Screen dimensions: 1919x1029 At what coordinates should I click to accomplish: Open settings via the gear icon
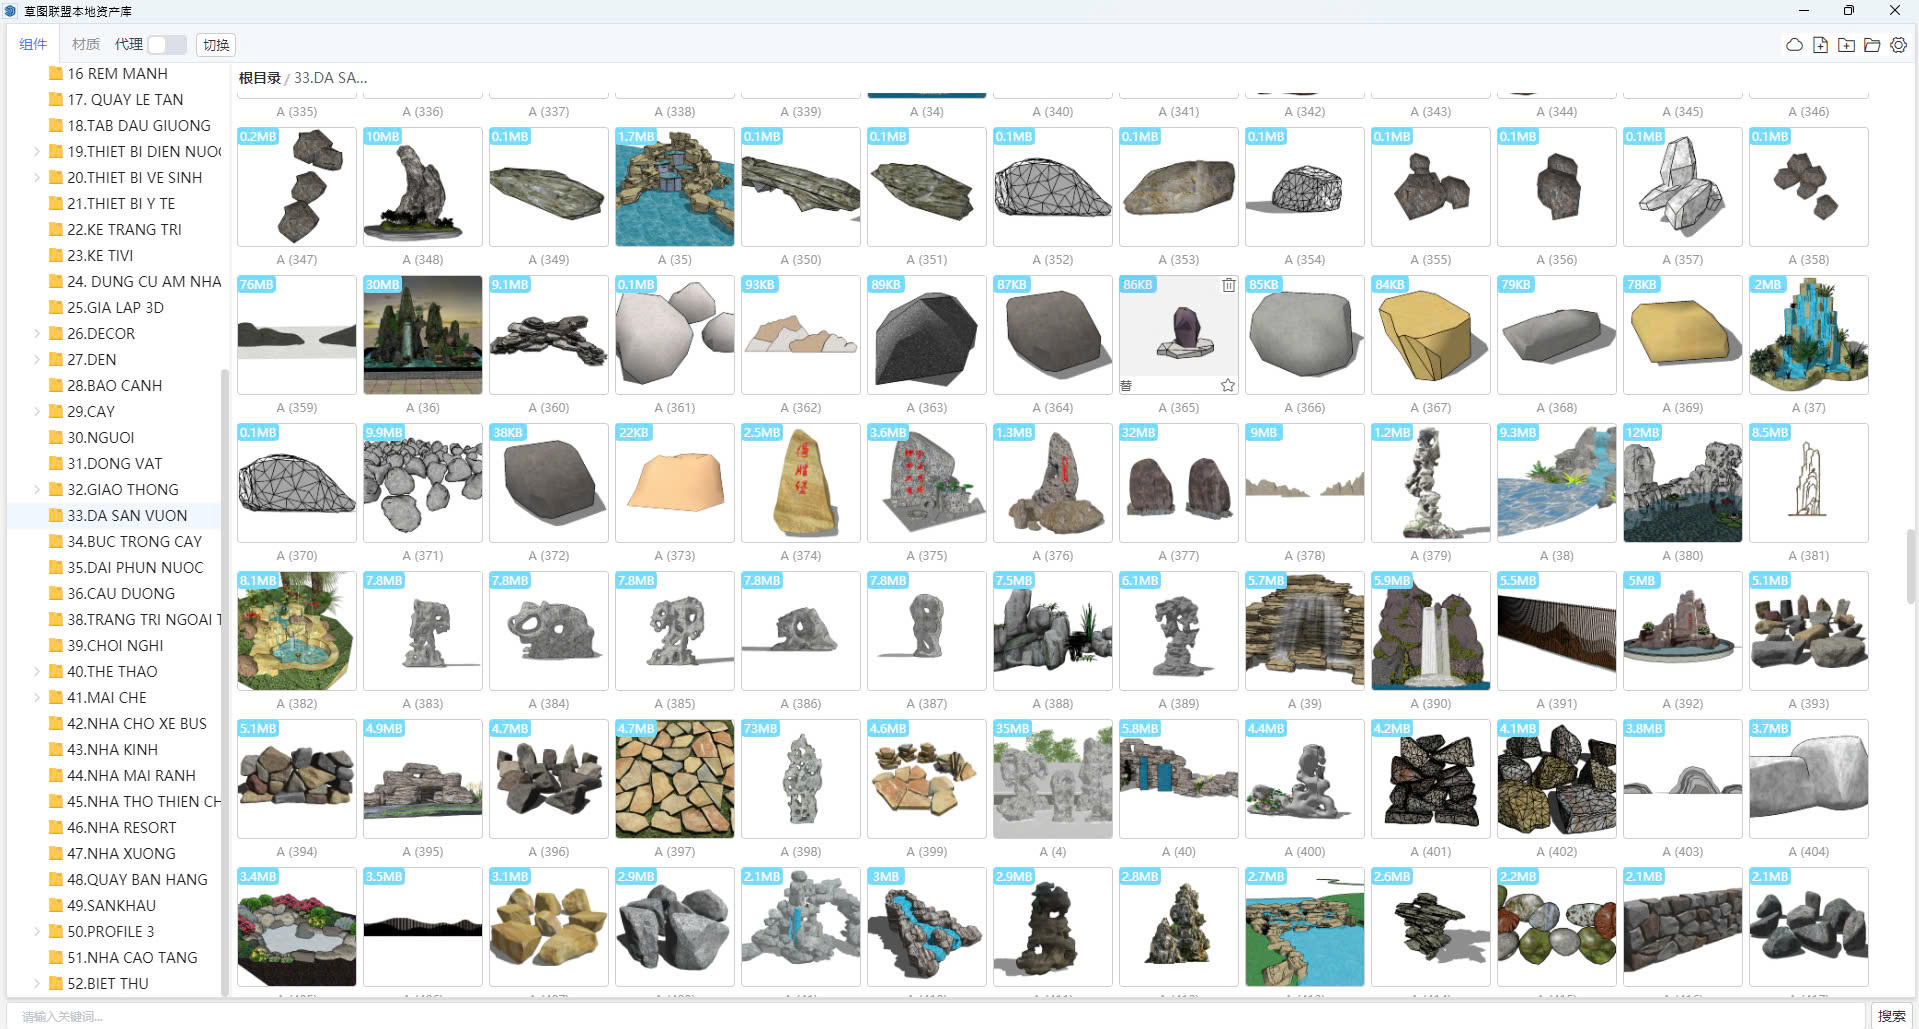[x=1898, y=45]
